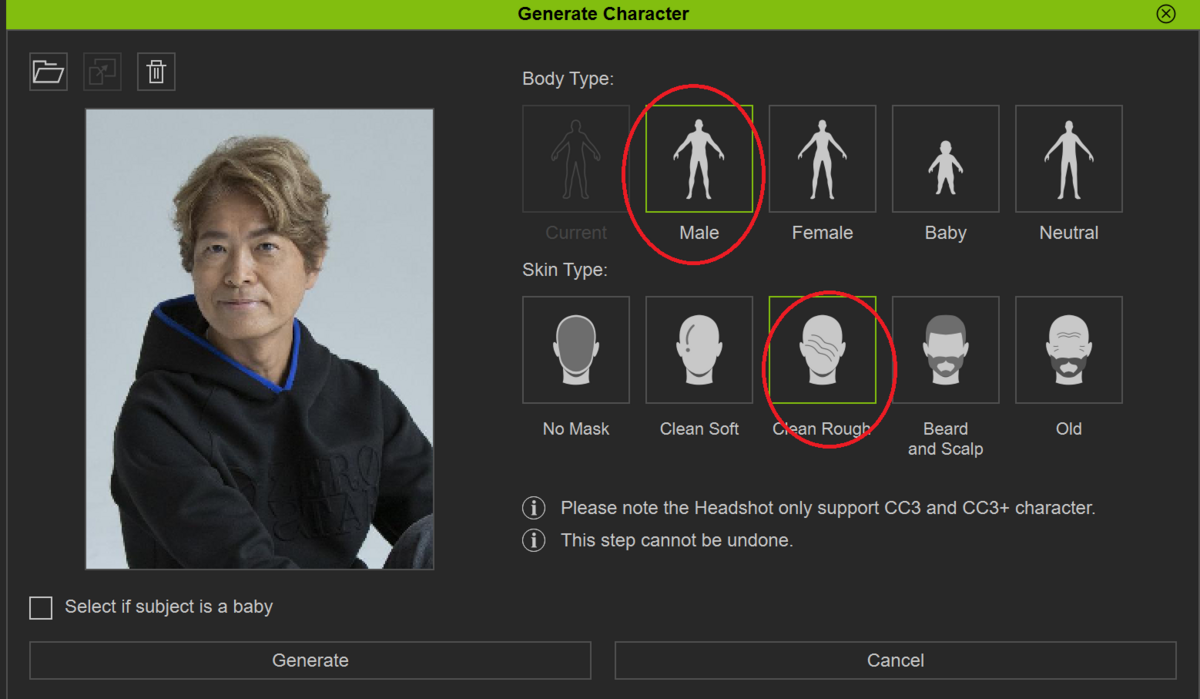Open a different source photo
This screenshot has width=1200, height=699.
point(48,71)
